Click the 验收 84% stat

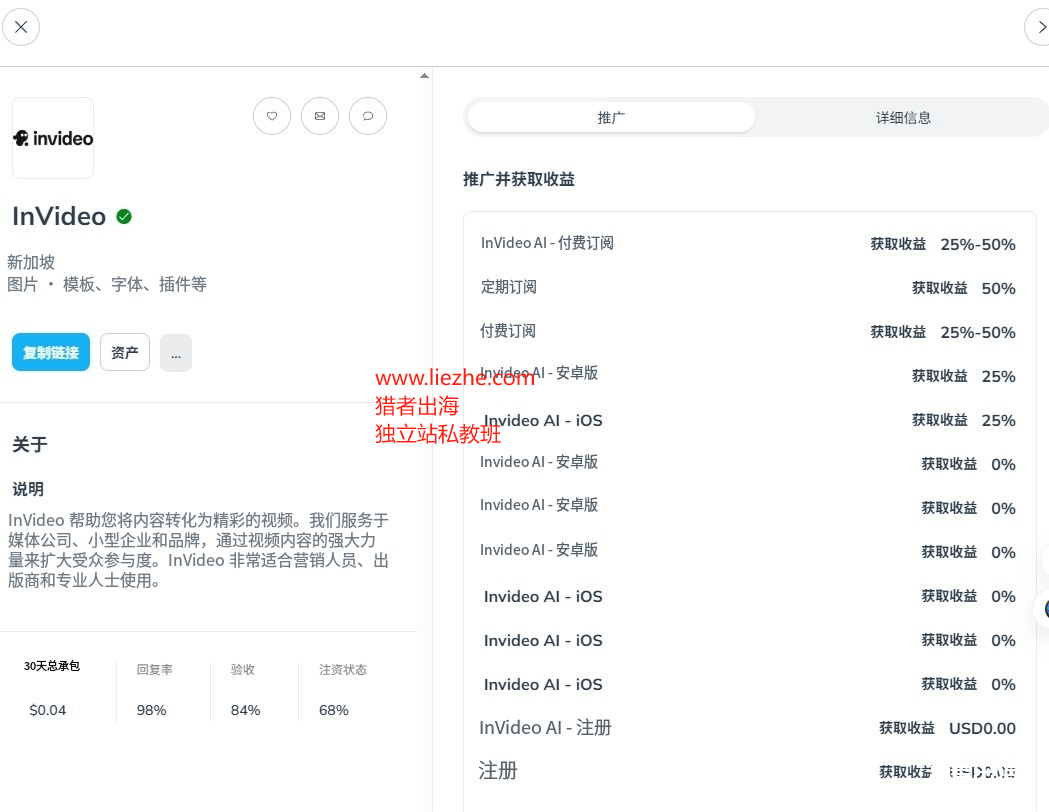click(x=245, y=690)
